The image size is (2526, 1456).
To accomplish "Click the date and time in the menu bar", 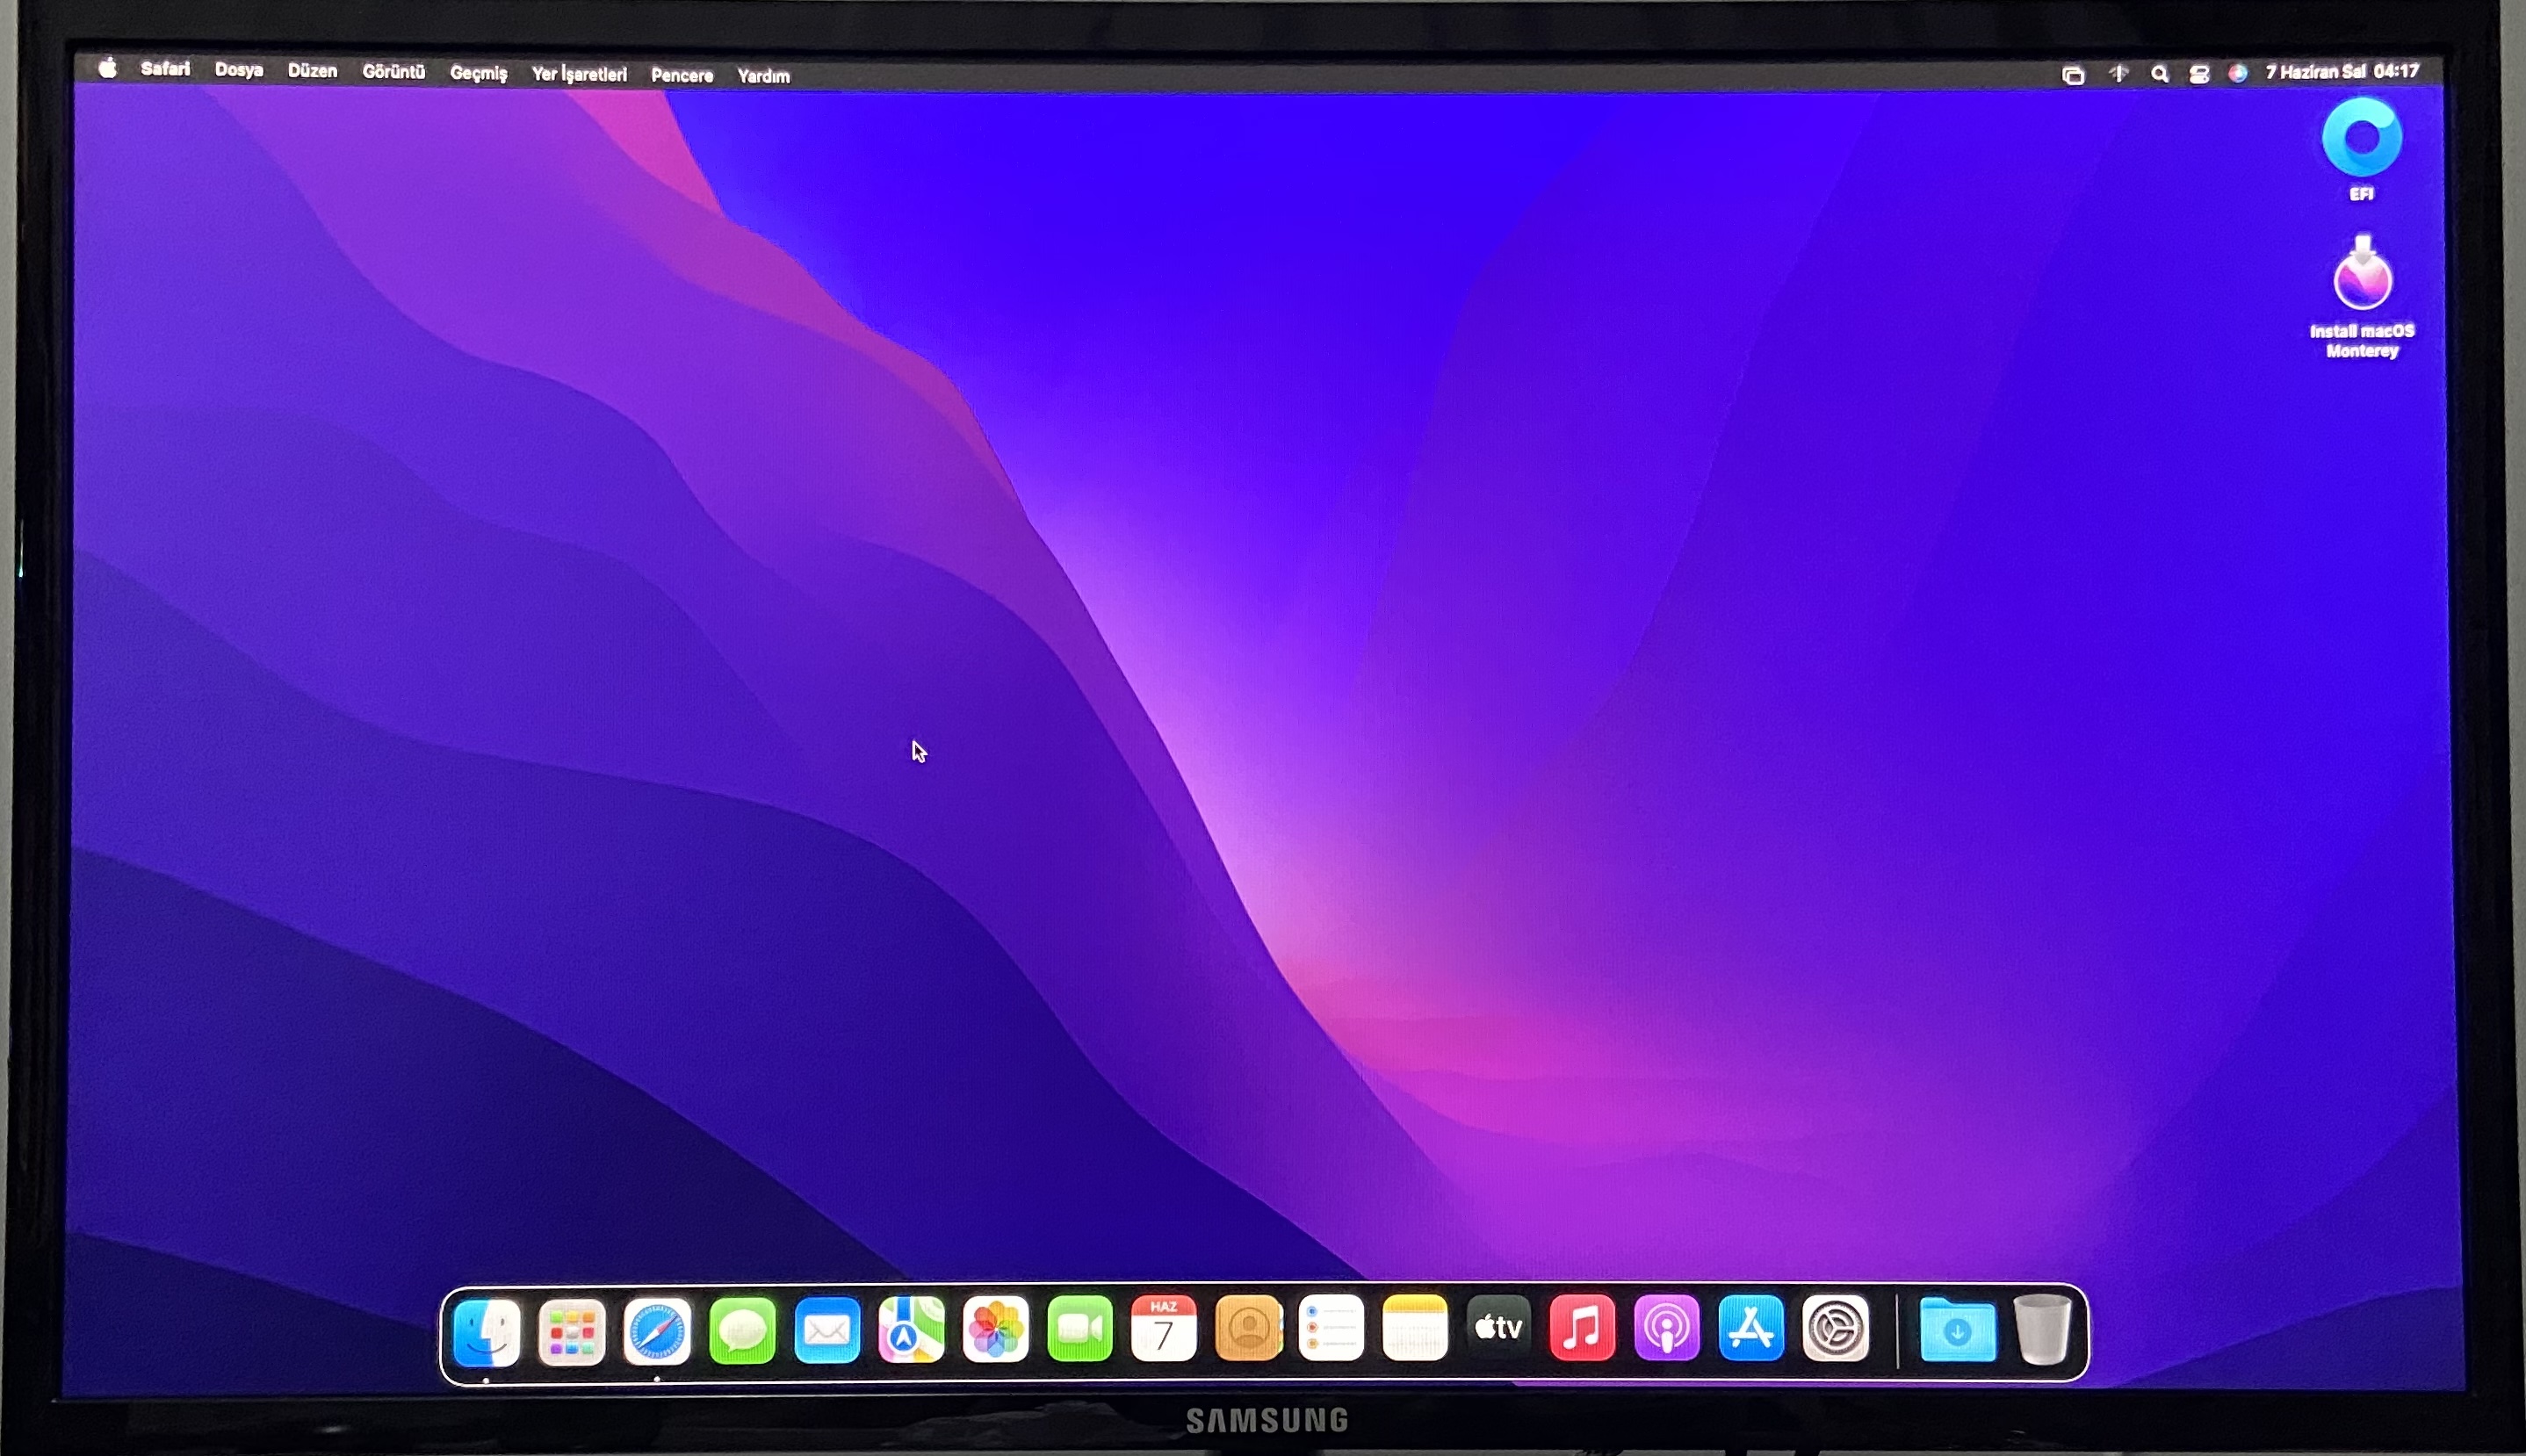I will point(2342,72).
